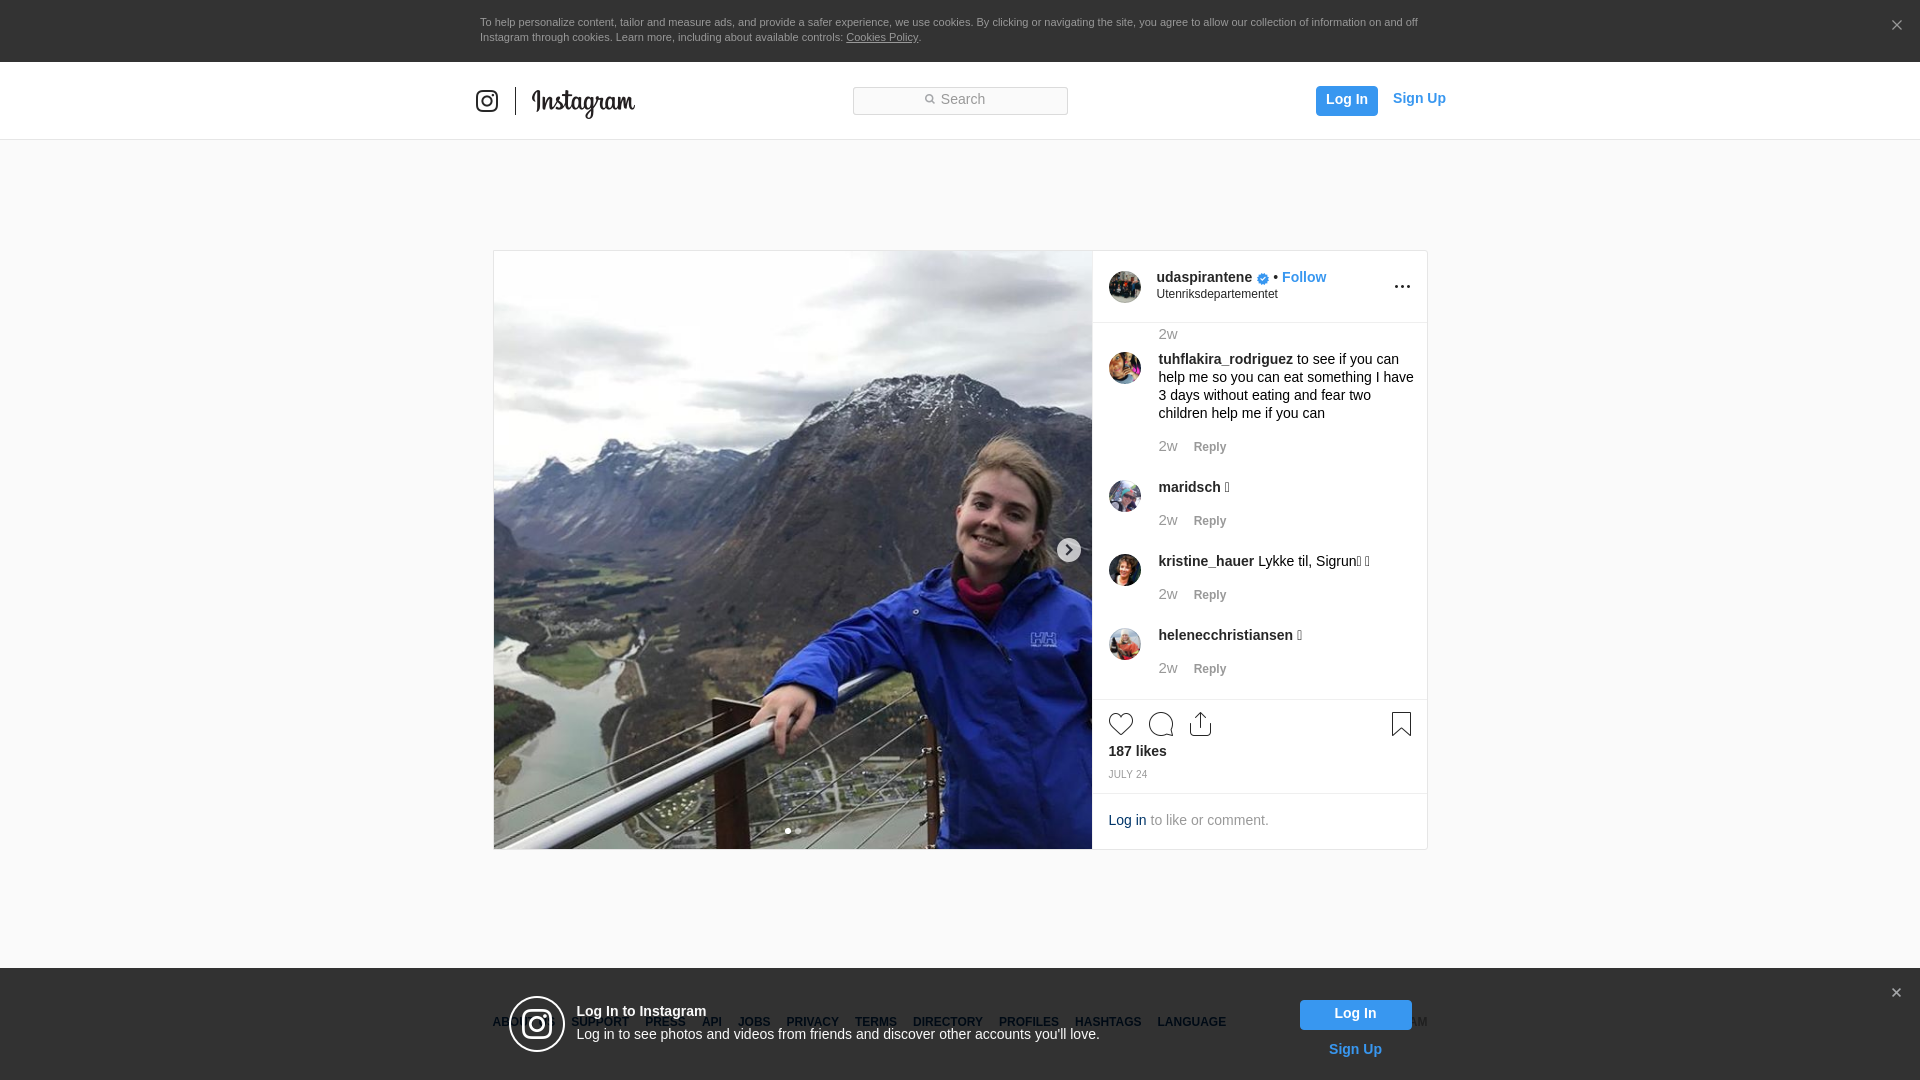Image resolution: width=1920 pixels, height=1080 pixels.
Task: Open the udaspirantene username link
Action: tap(1204, 277)
